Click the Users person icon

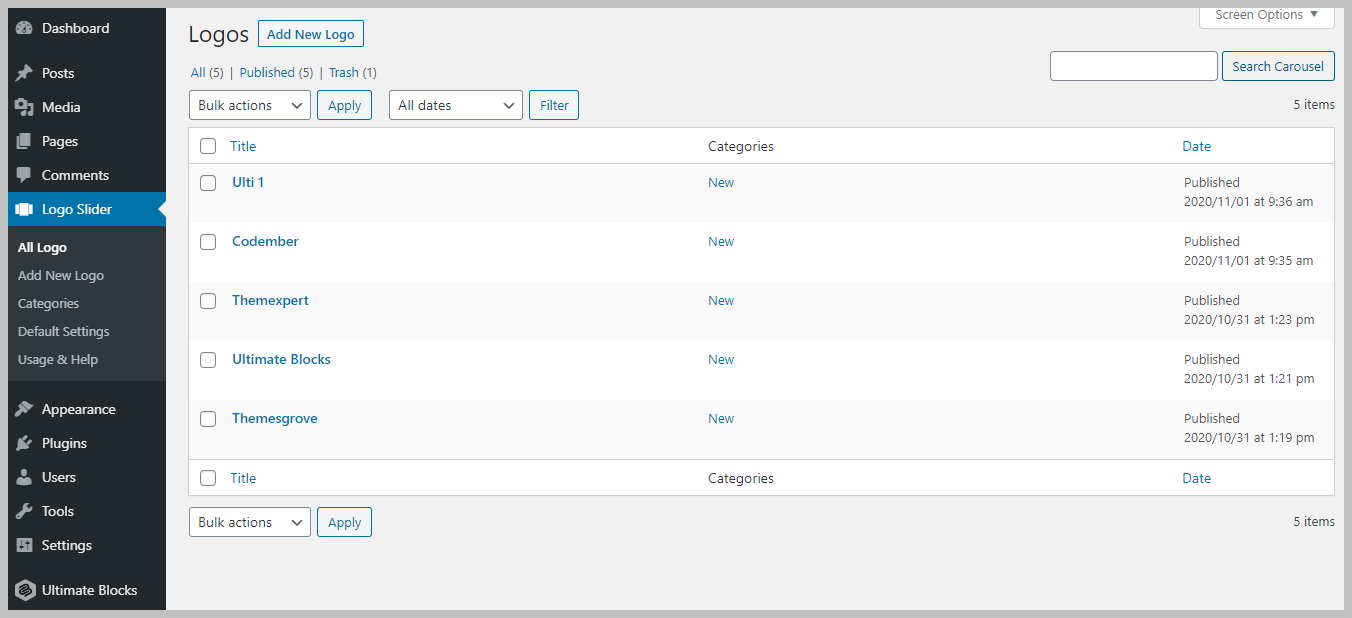pyautogui.click(x=25, y=477)
